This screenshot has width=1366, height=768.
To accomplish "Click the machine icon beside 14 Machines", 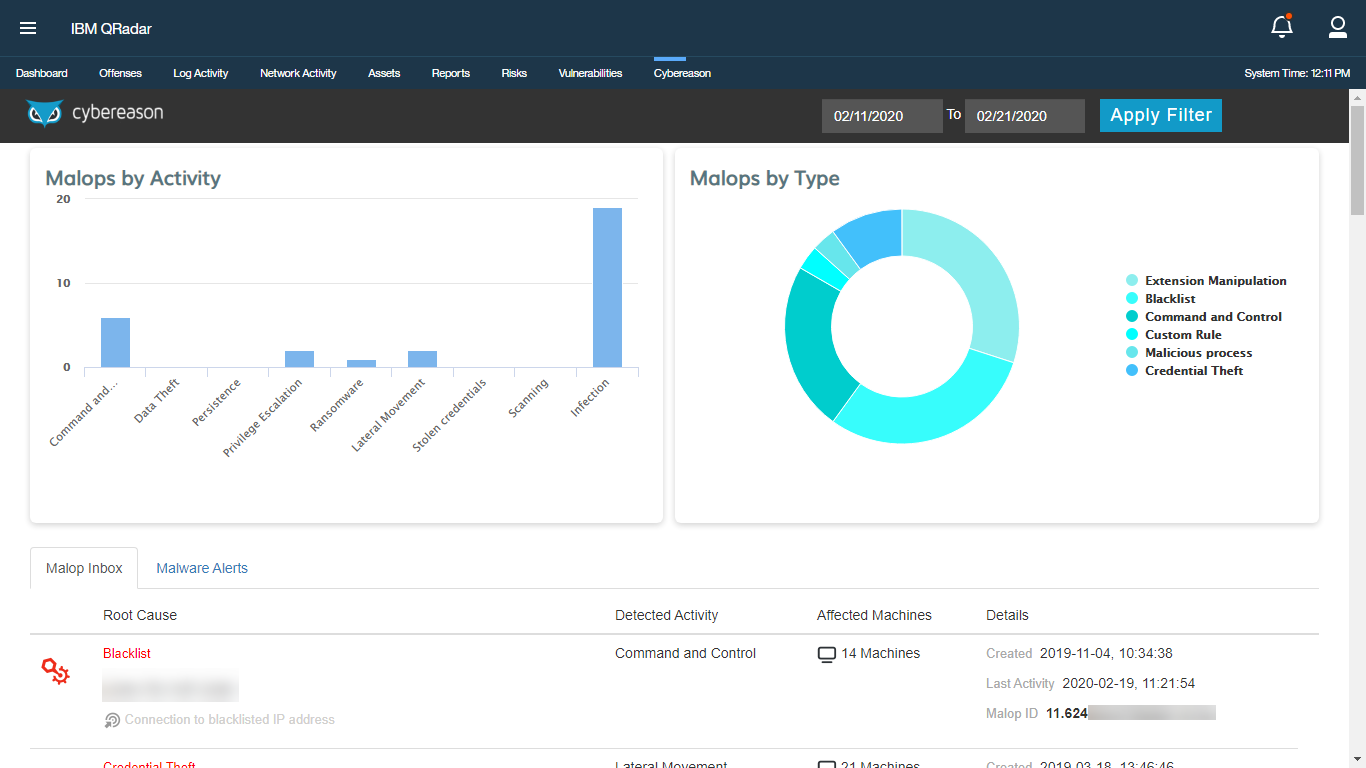I will [x=826, y=653].
